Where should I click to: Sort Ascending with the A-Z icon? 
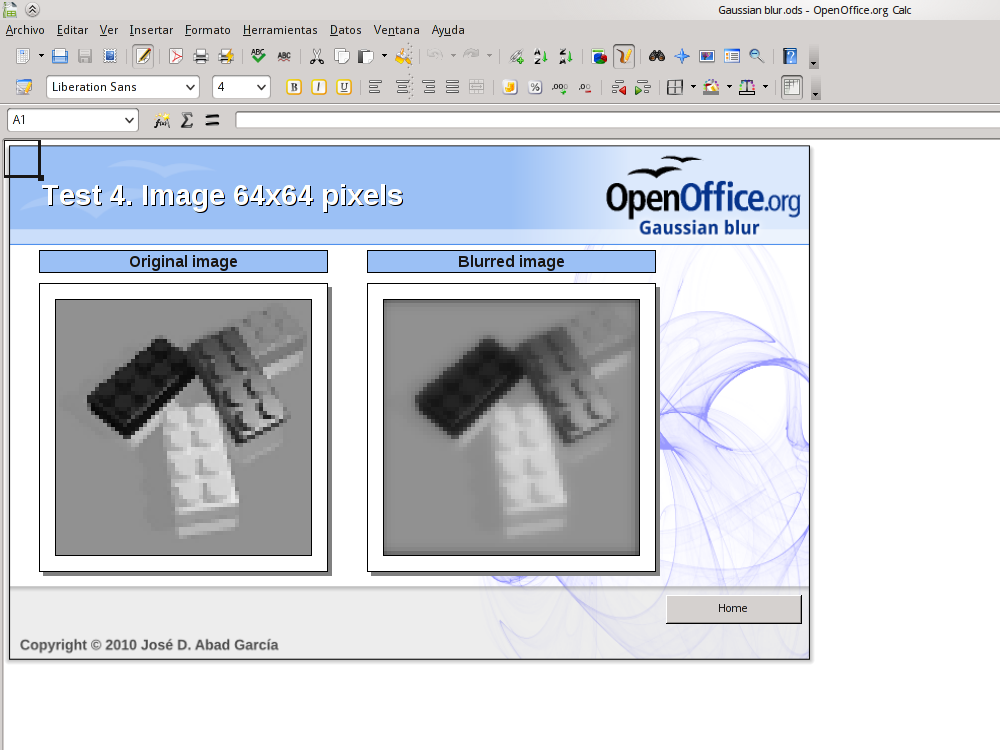coord(541,56)
